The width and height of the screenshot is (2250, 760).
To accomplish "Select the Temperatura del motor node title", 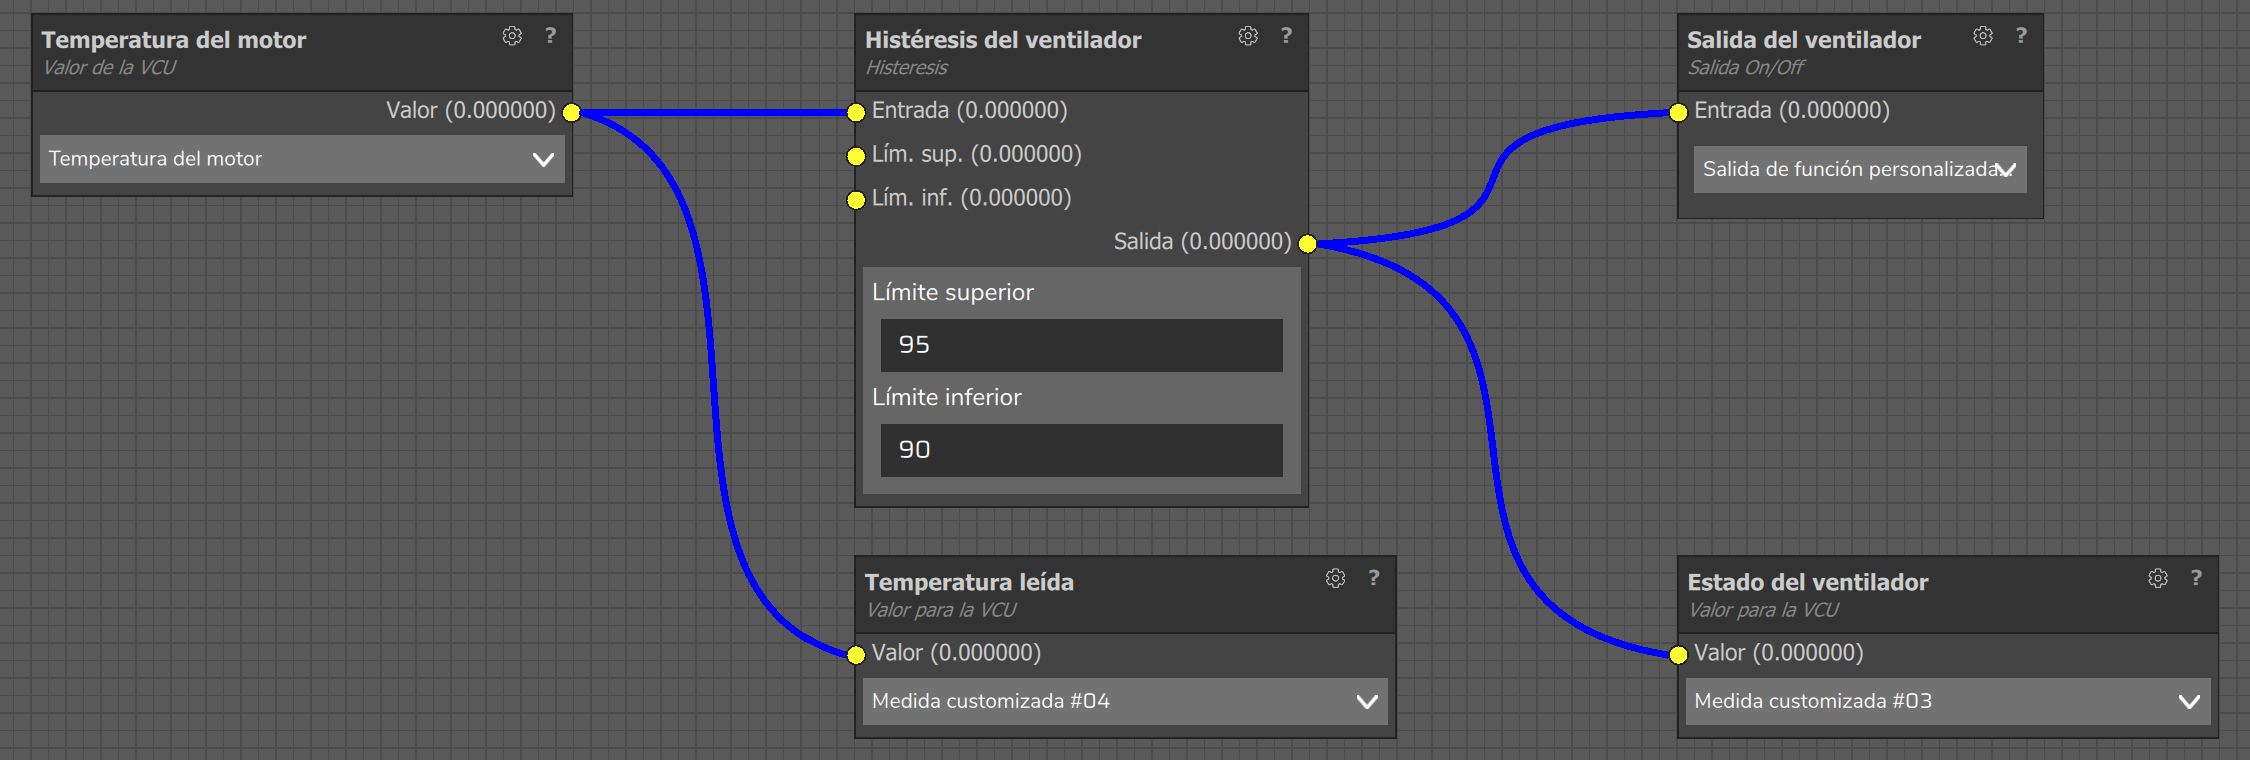I will 174,40.
